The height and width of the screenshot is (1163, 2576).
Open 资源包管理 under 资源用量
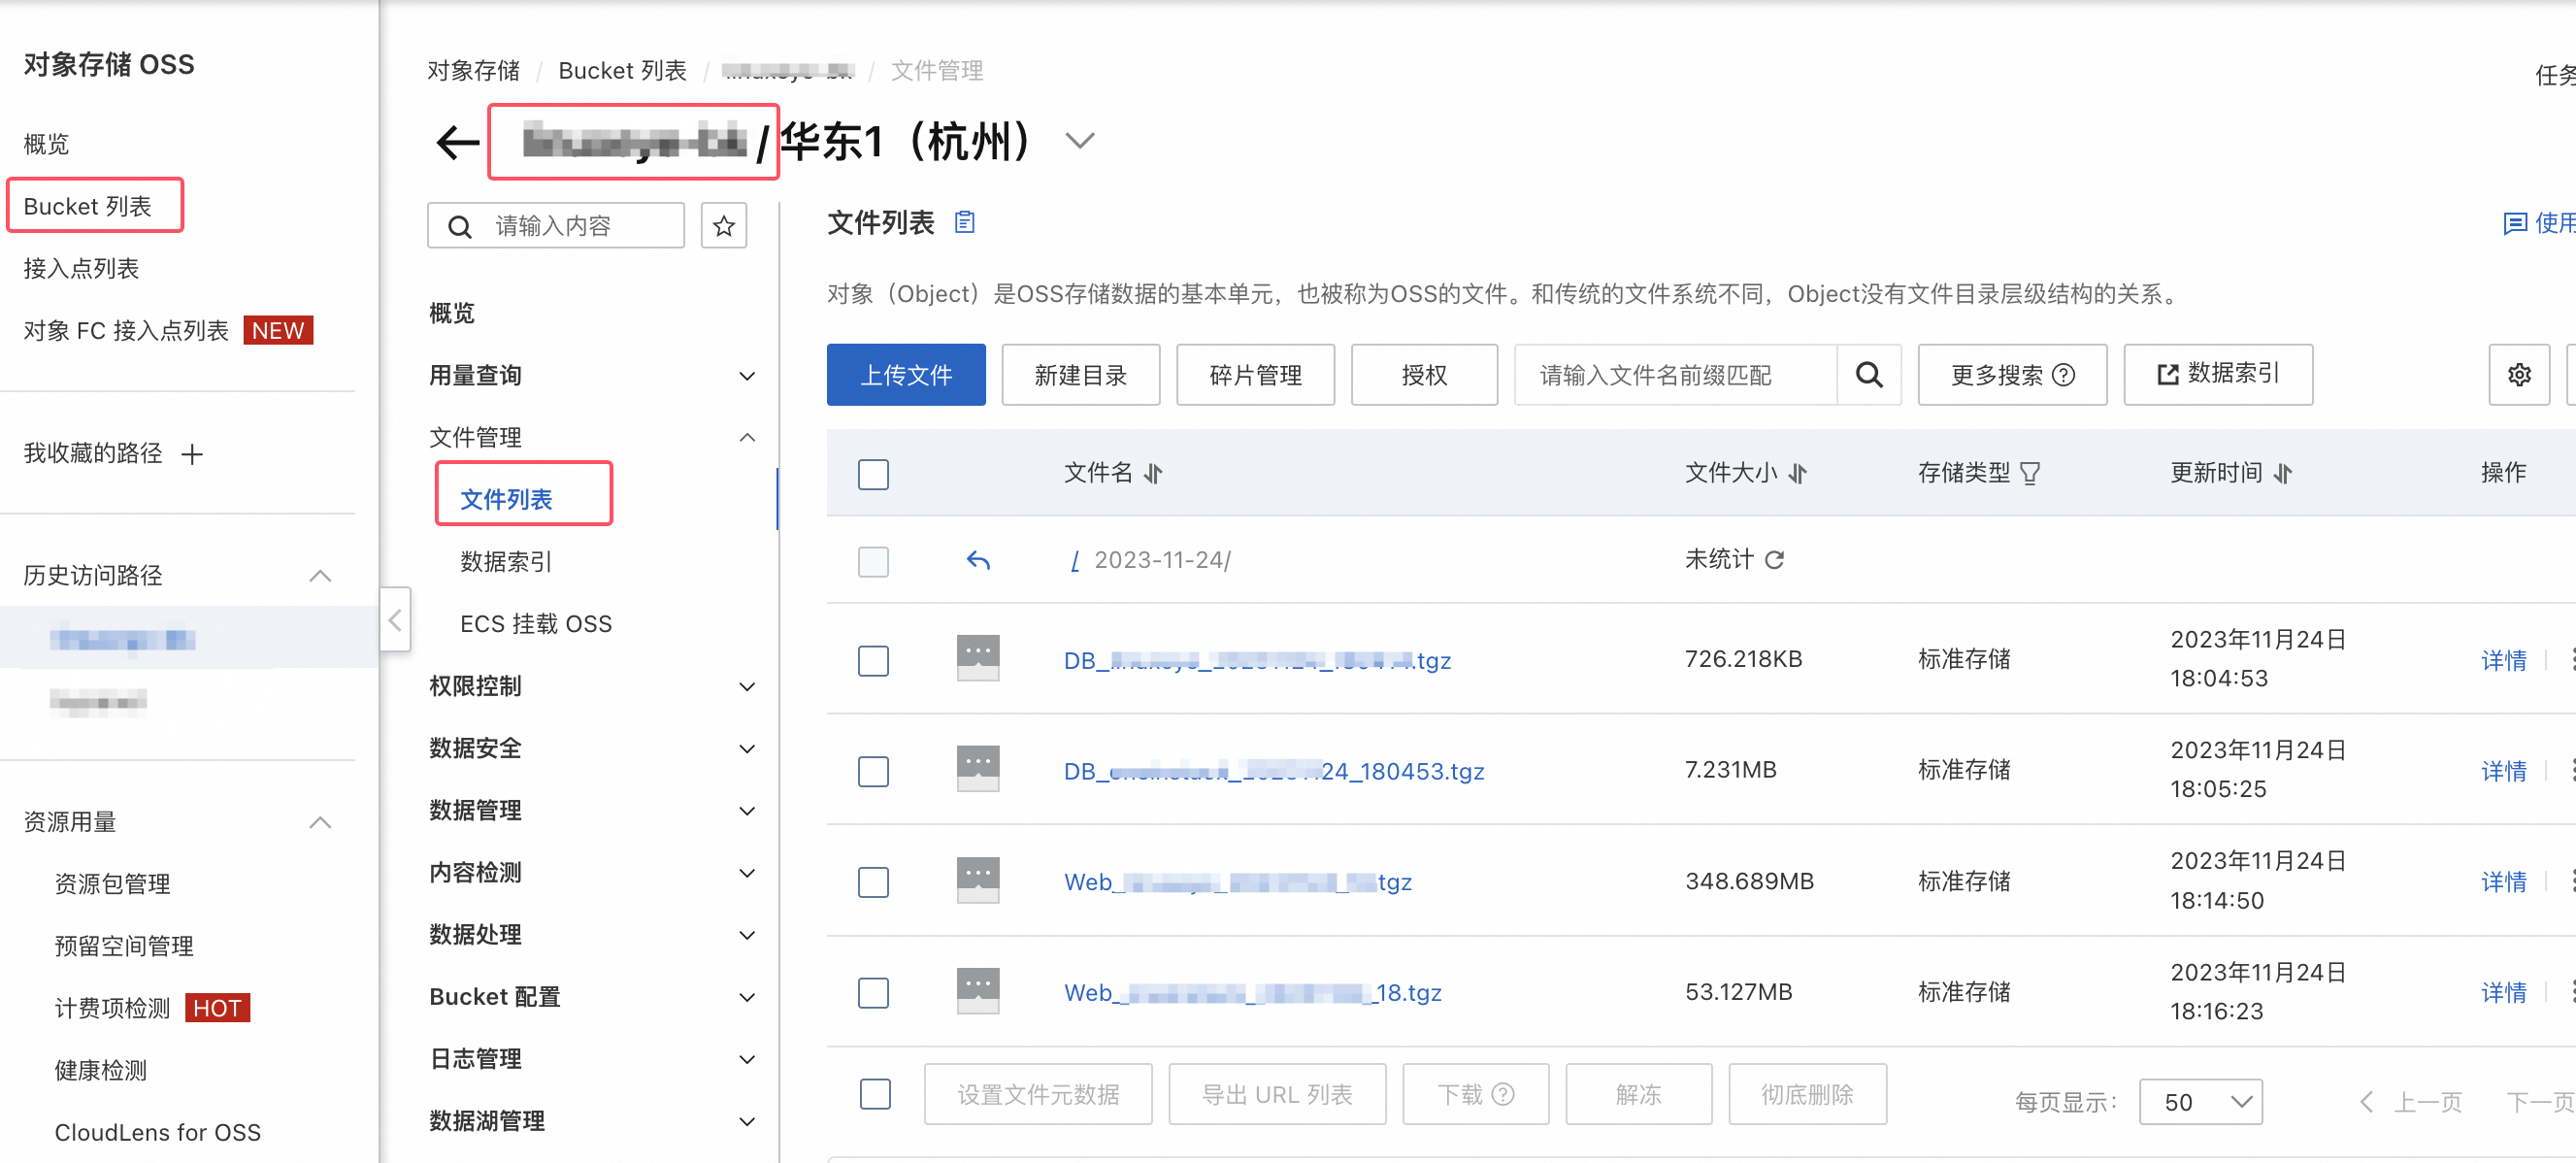coord(112,884)
